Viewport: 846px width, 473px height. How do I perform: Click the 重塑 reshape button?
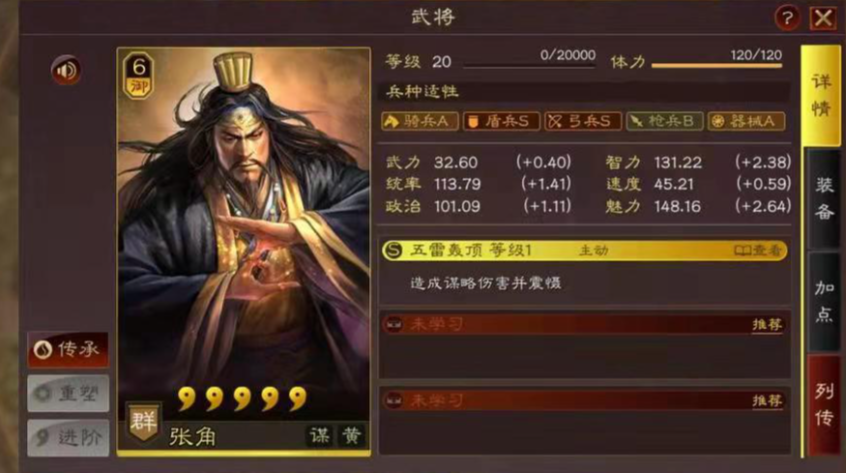click(x=68, y=394)
